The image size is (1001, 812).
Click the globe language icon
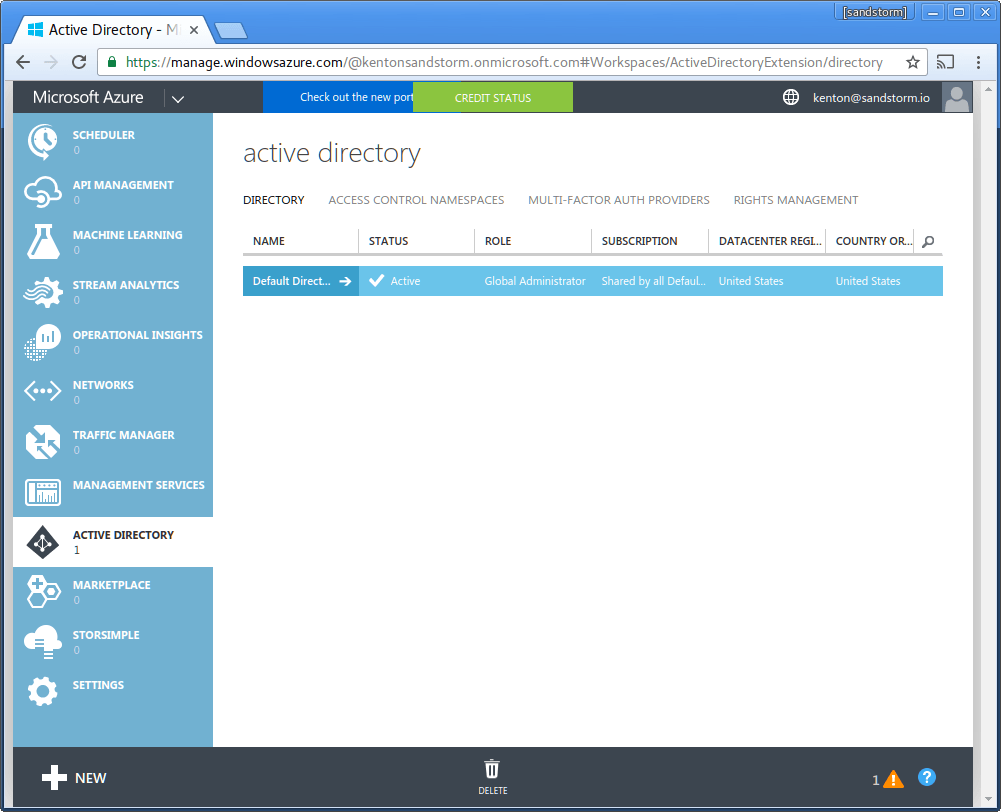point(790,97)
